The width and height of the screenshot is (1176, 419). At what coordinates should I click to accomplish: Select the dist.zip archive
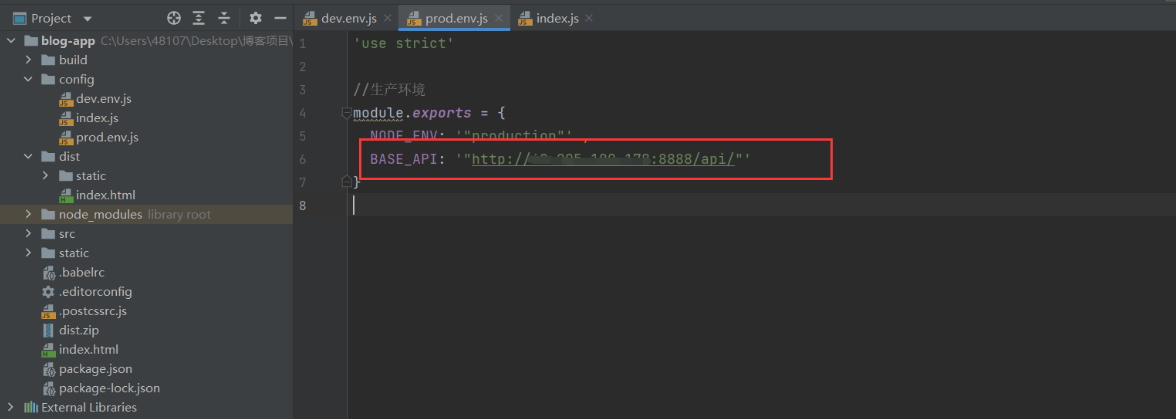point(79,330)
